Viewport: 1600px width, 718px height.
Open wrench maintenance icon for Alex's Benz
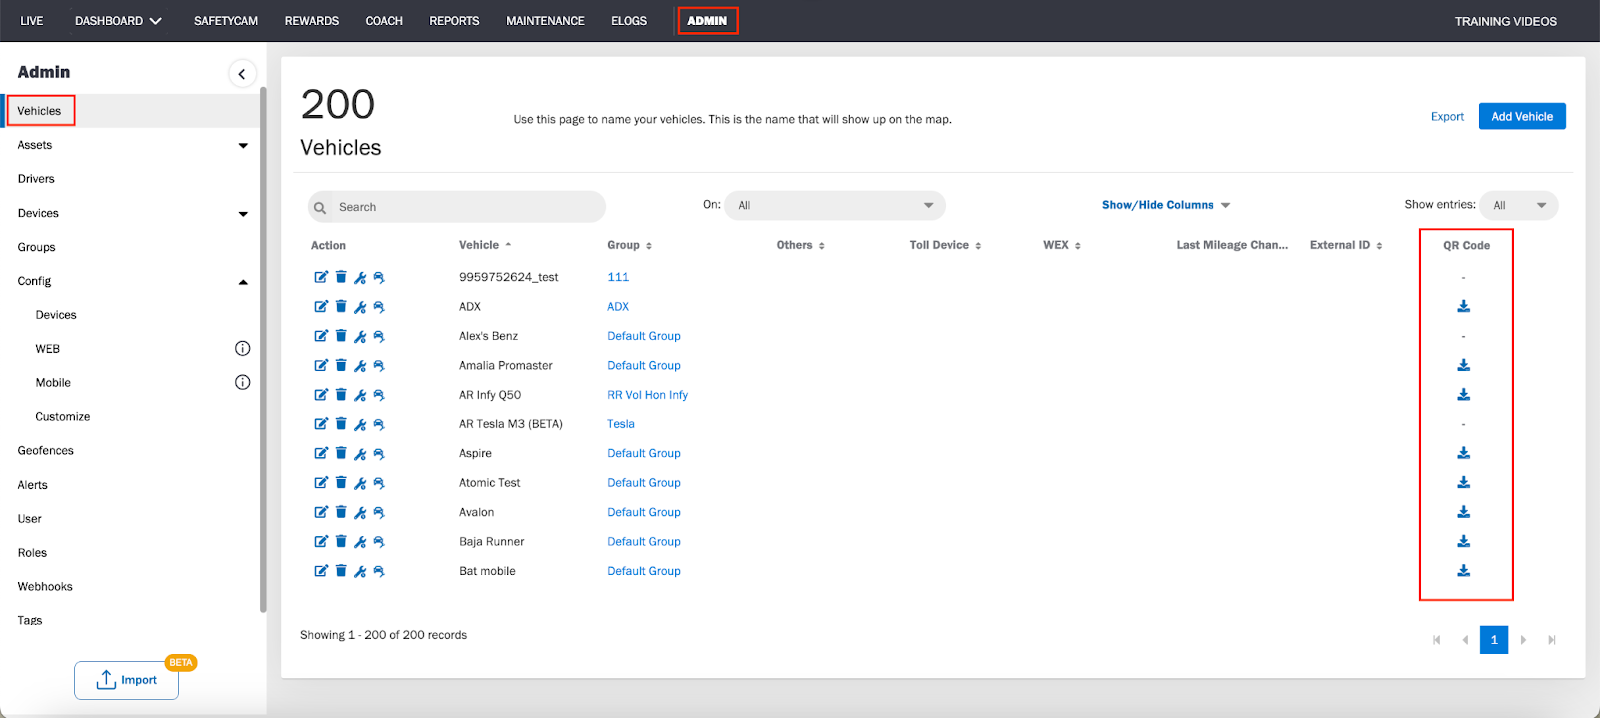(x=360, y=337)
